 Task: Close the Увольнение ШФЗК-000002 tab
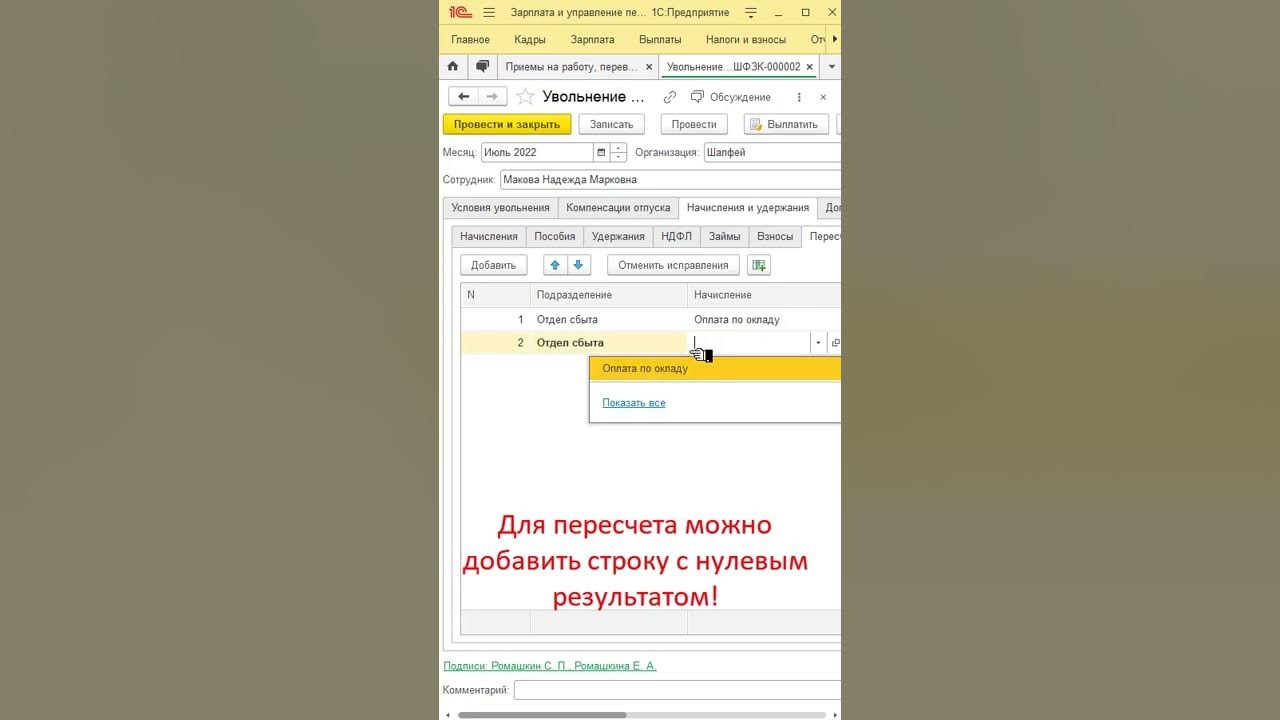pos(810,67)
